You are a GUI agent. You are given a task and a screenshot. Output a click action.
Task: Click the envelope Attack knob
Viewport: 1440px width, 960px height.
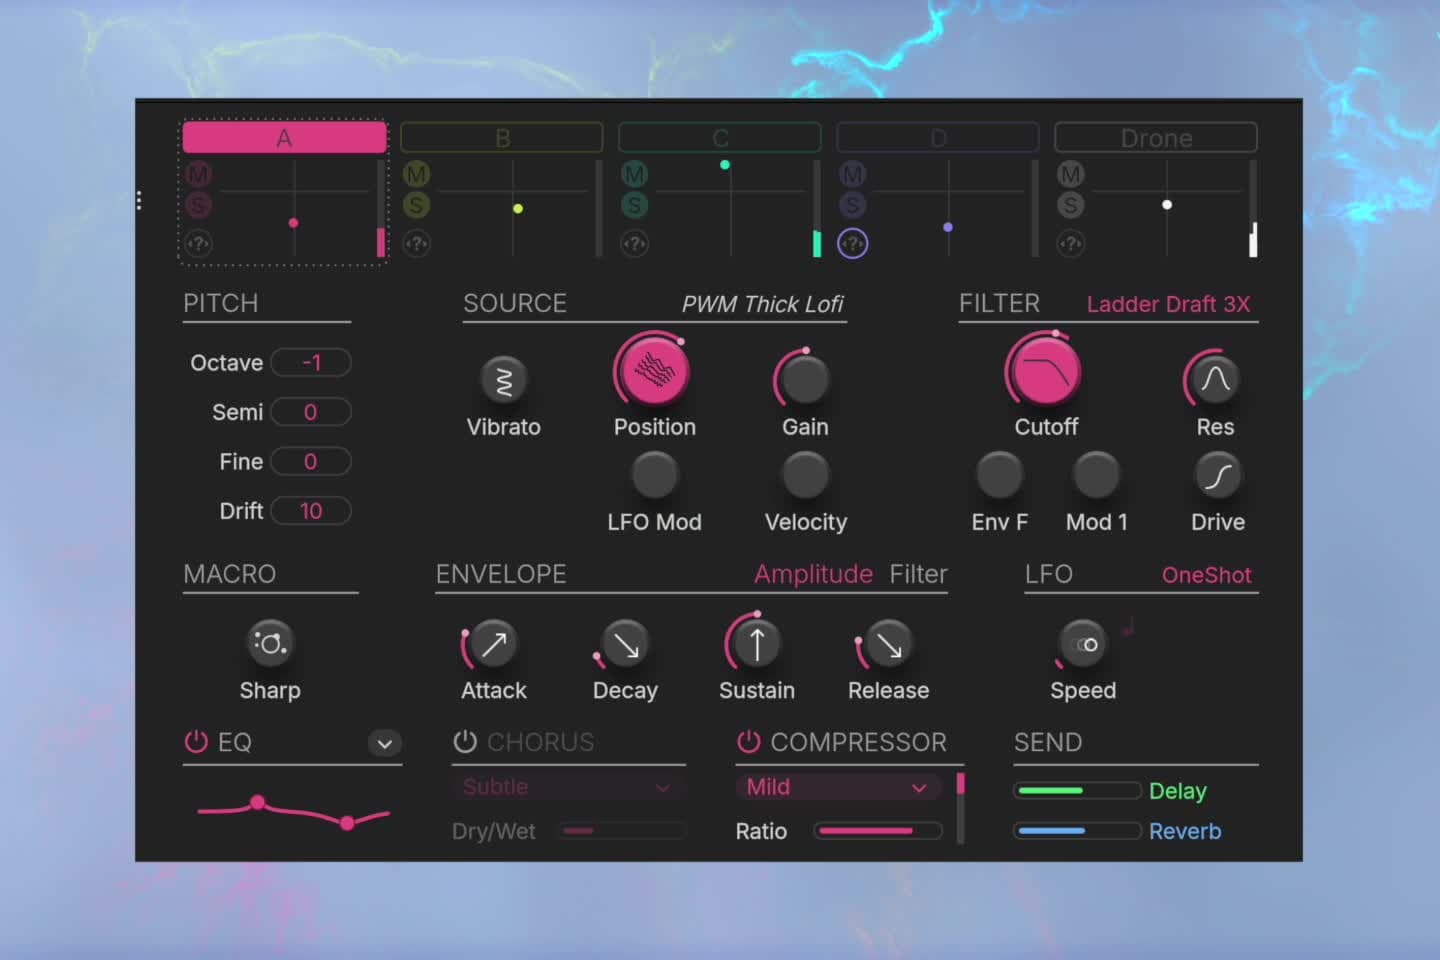tap(493, 645)
